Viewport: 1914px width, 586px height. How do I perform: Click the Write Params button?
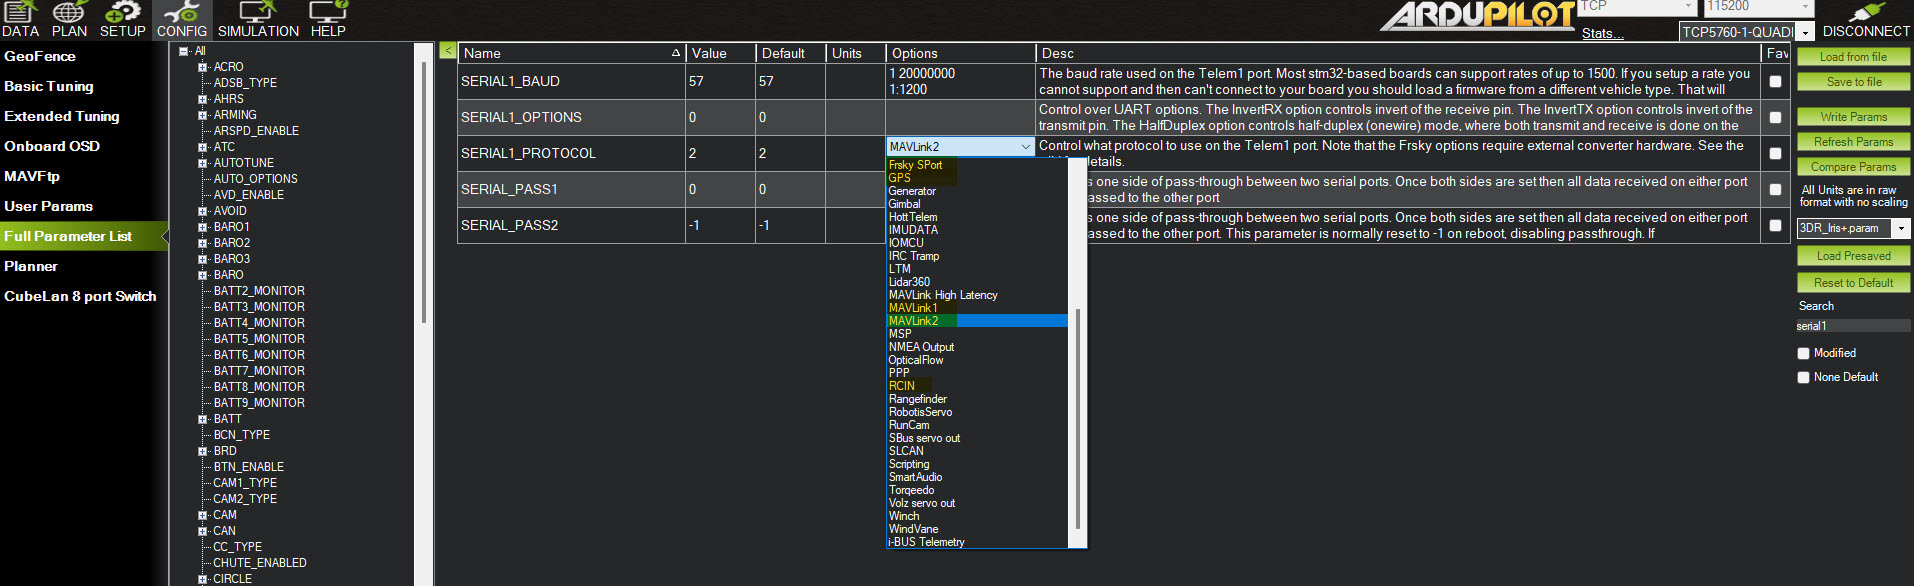1853,117
